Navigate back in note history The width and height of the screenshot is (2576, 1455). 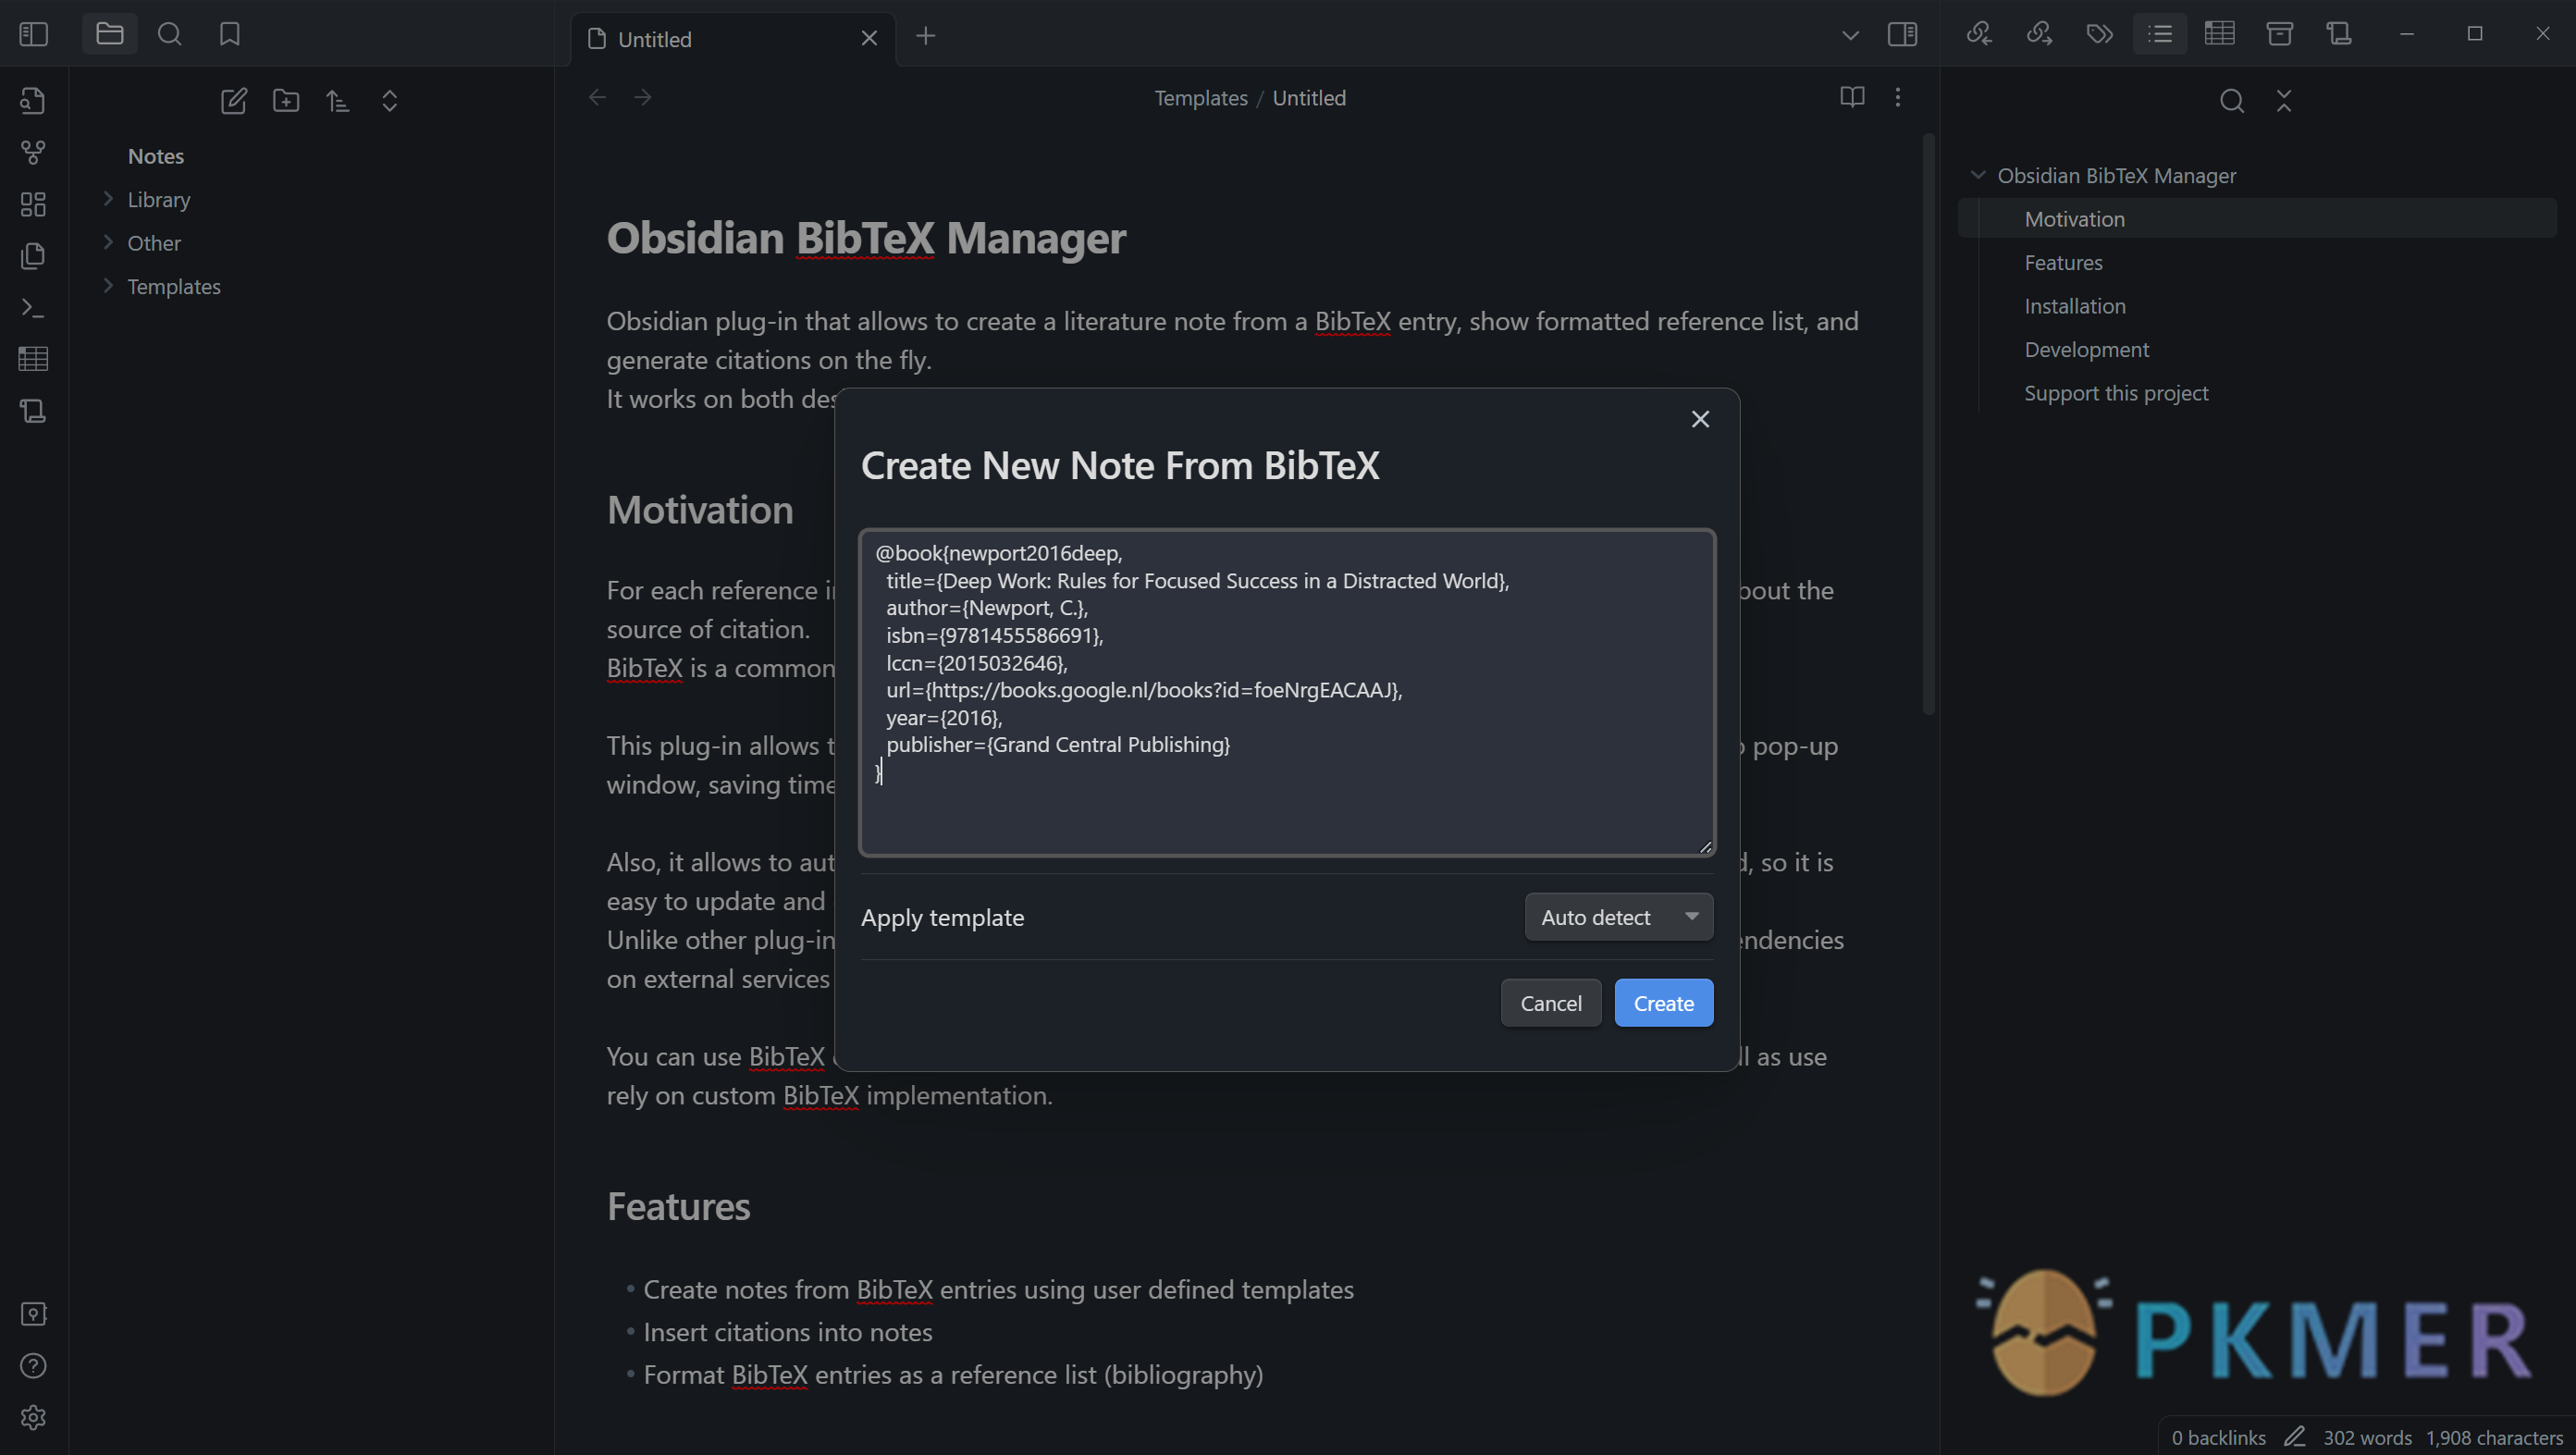click(x=597, y=98)
